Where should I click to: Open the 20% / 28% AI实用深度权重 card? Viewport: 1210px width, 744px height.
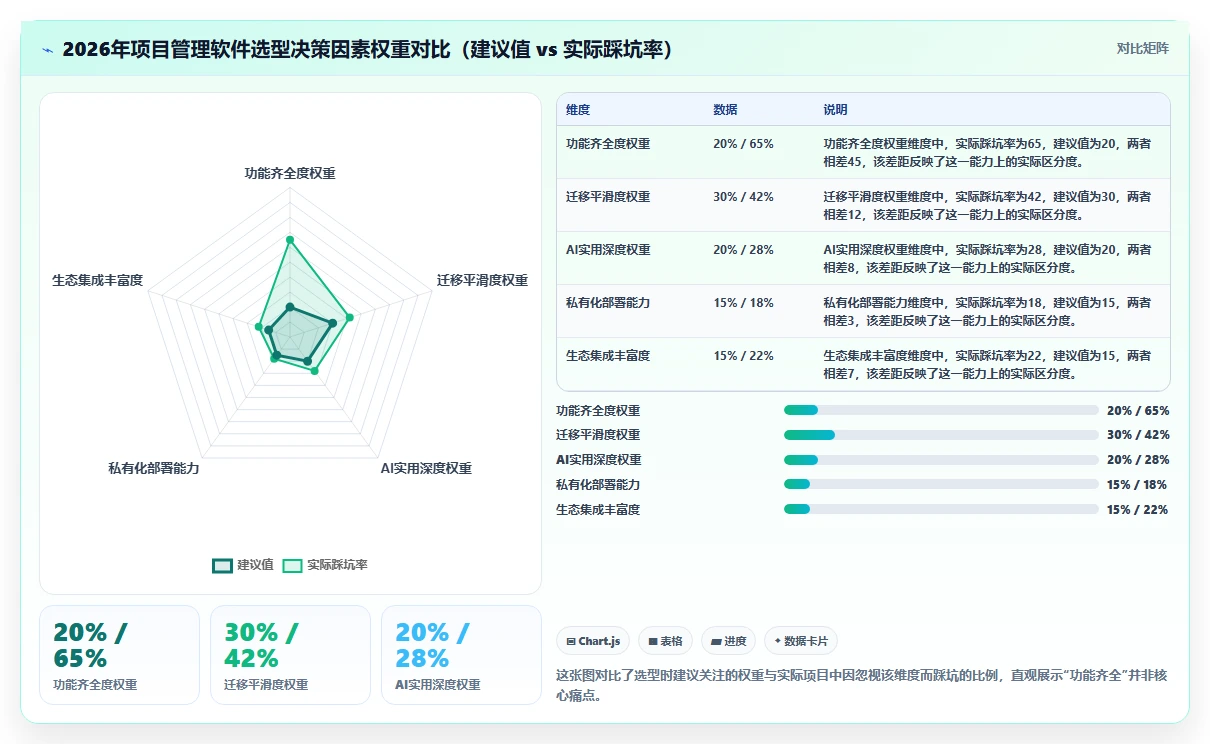(x=461, y=655)
